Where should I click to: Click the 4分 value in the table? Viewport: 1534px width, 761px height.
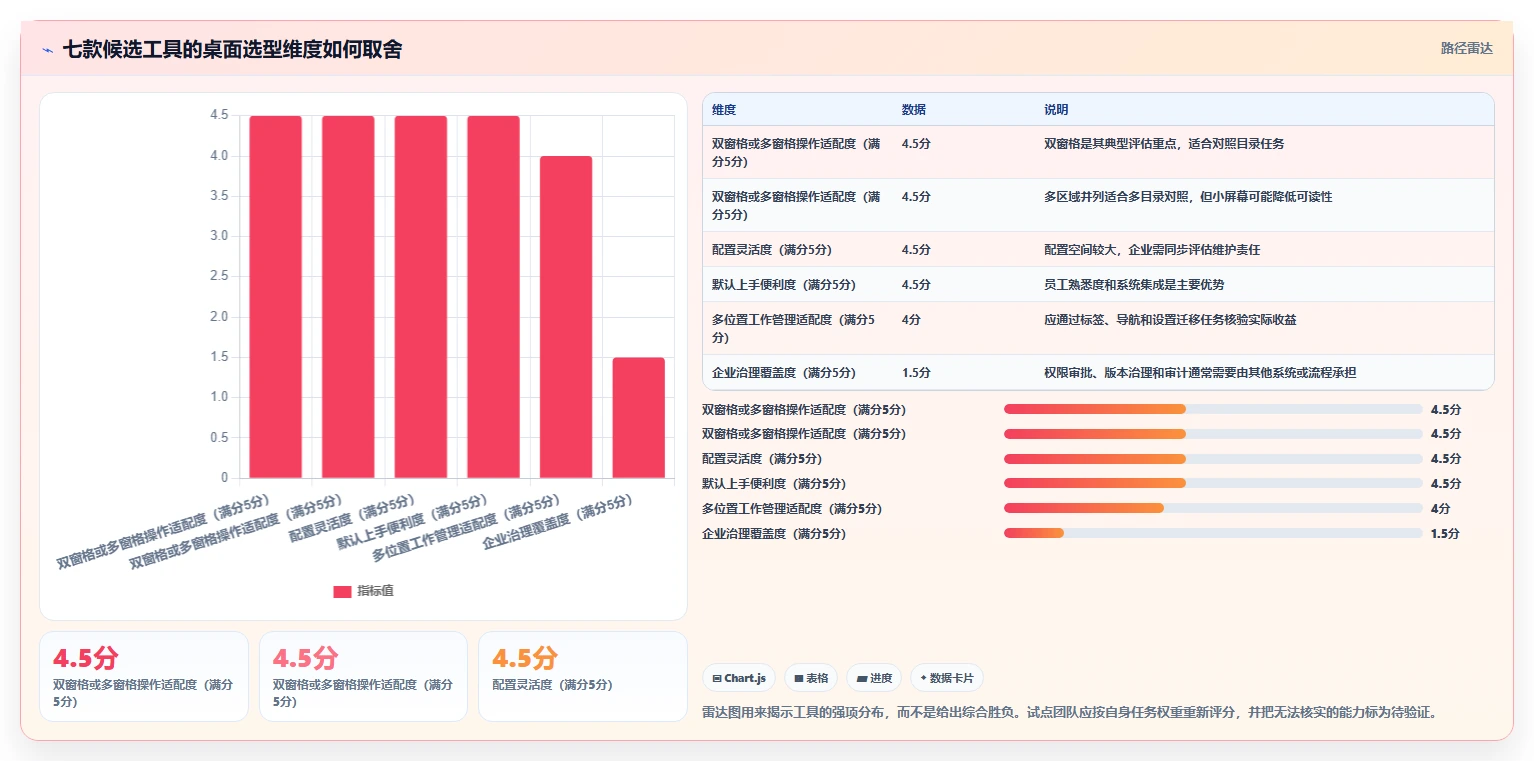911,320
